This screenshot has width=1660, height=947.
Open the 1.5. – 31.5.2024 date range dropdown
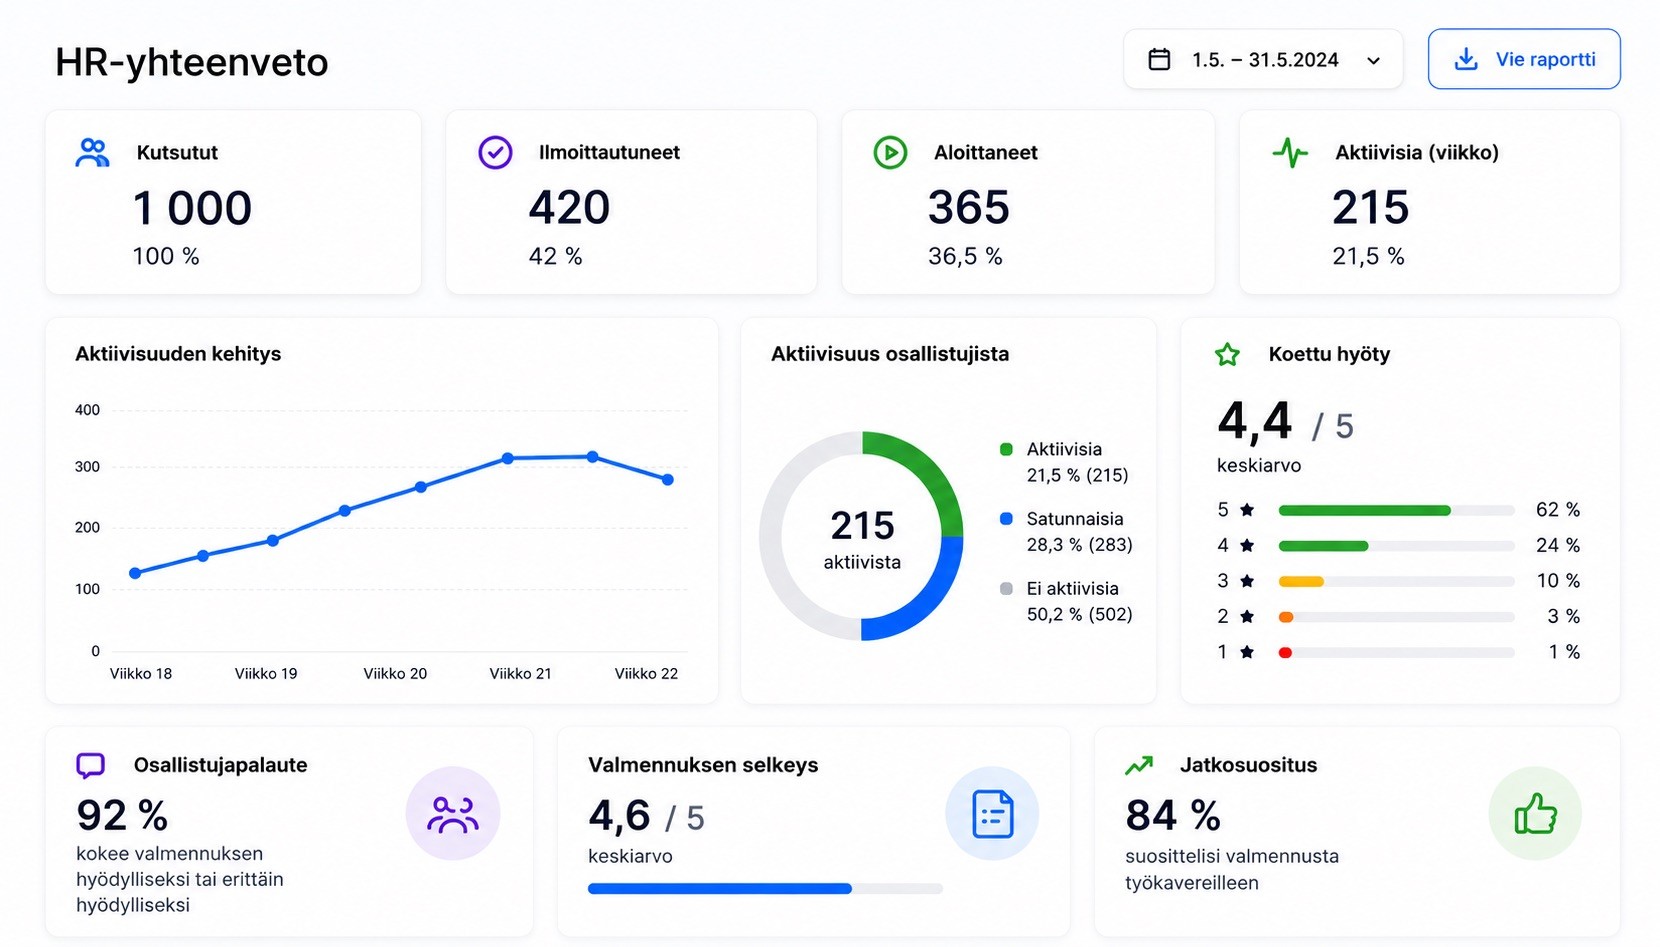pos(1263,59)
